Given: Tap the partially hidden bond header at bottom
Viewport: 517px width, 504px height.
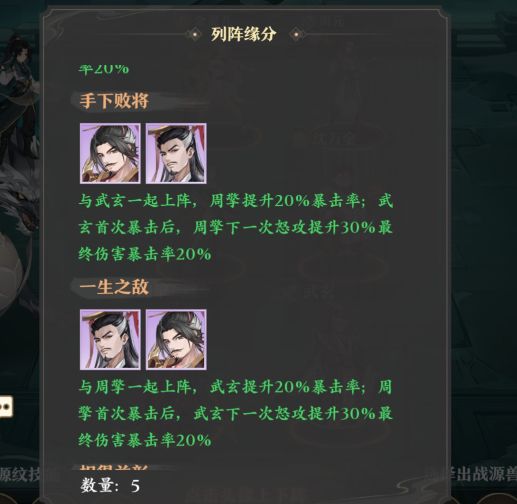Looking at the screenshot, I should (114, 467).
